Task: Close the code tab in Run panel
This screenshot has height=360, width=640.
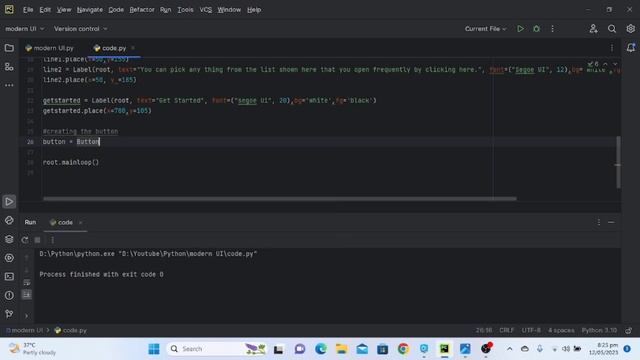Action: pos(80,222)
